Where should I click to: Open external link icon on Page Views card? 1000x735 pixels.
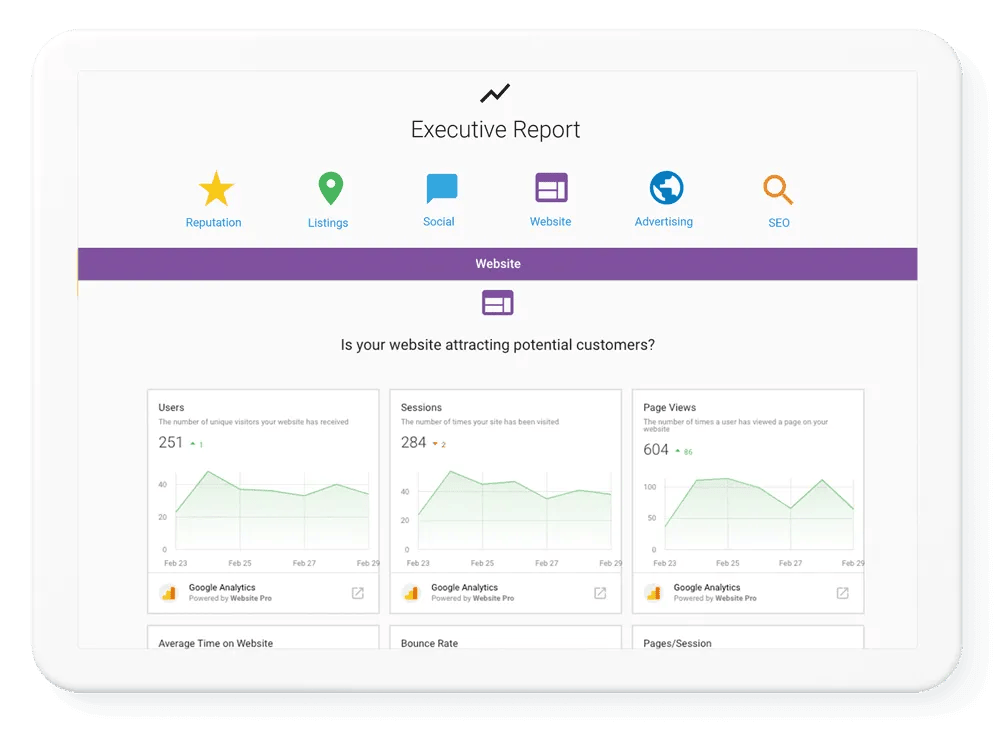coord(842,593)
